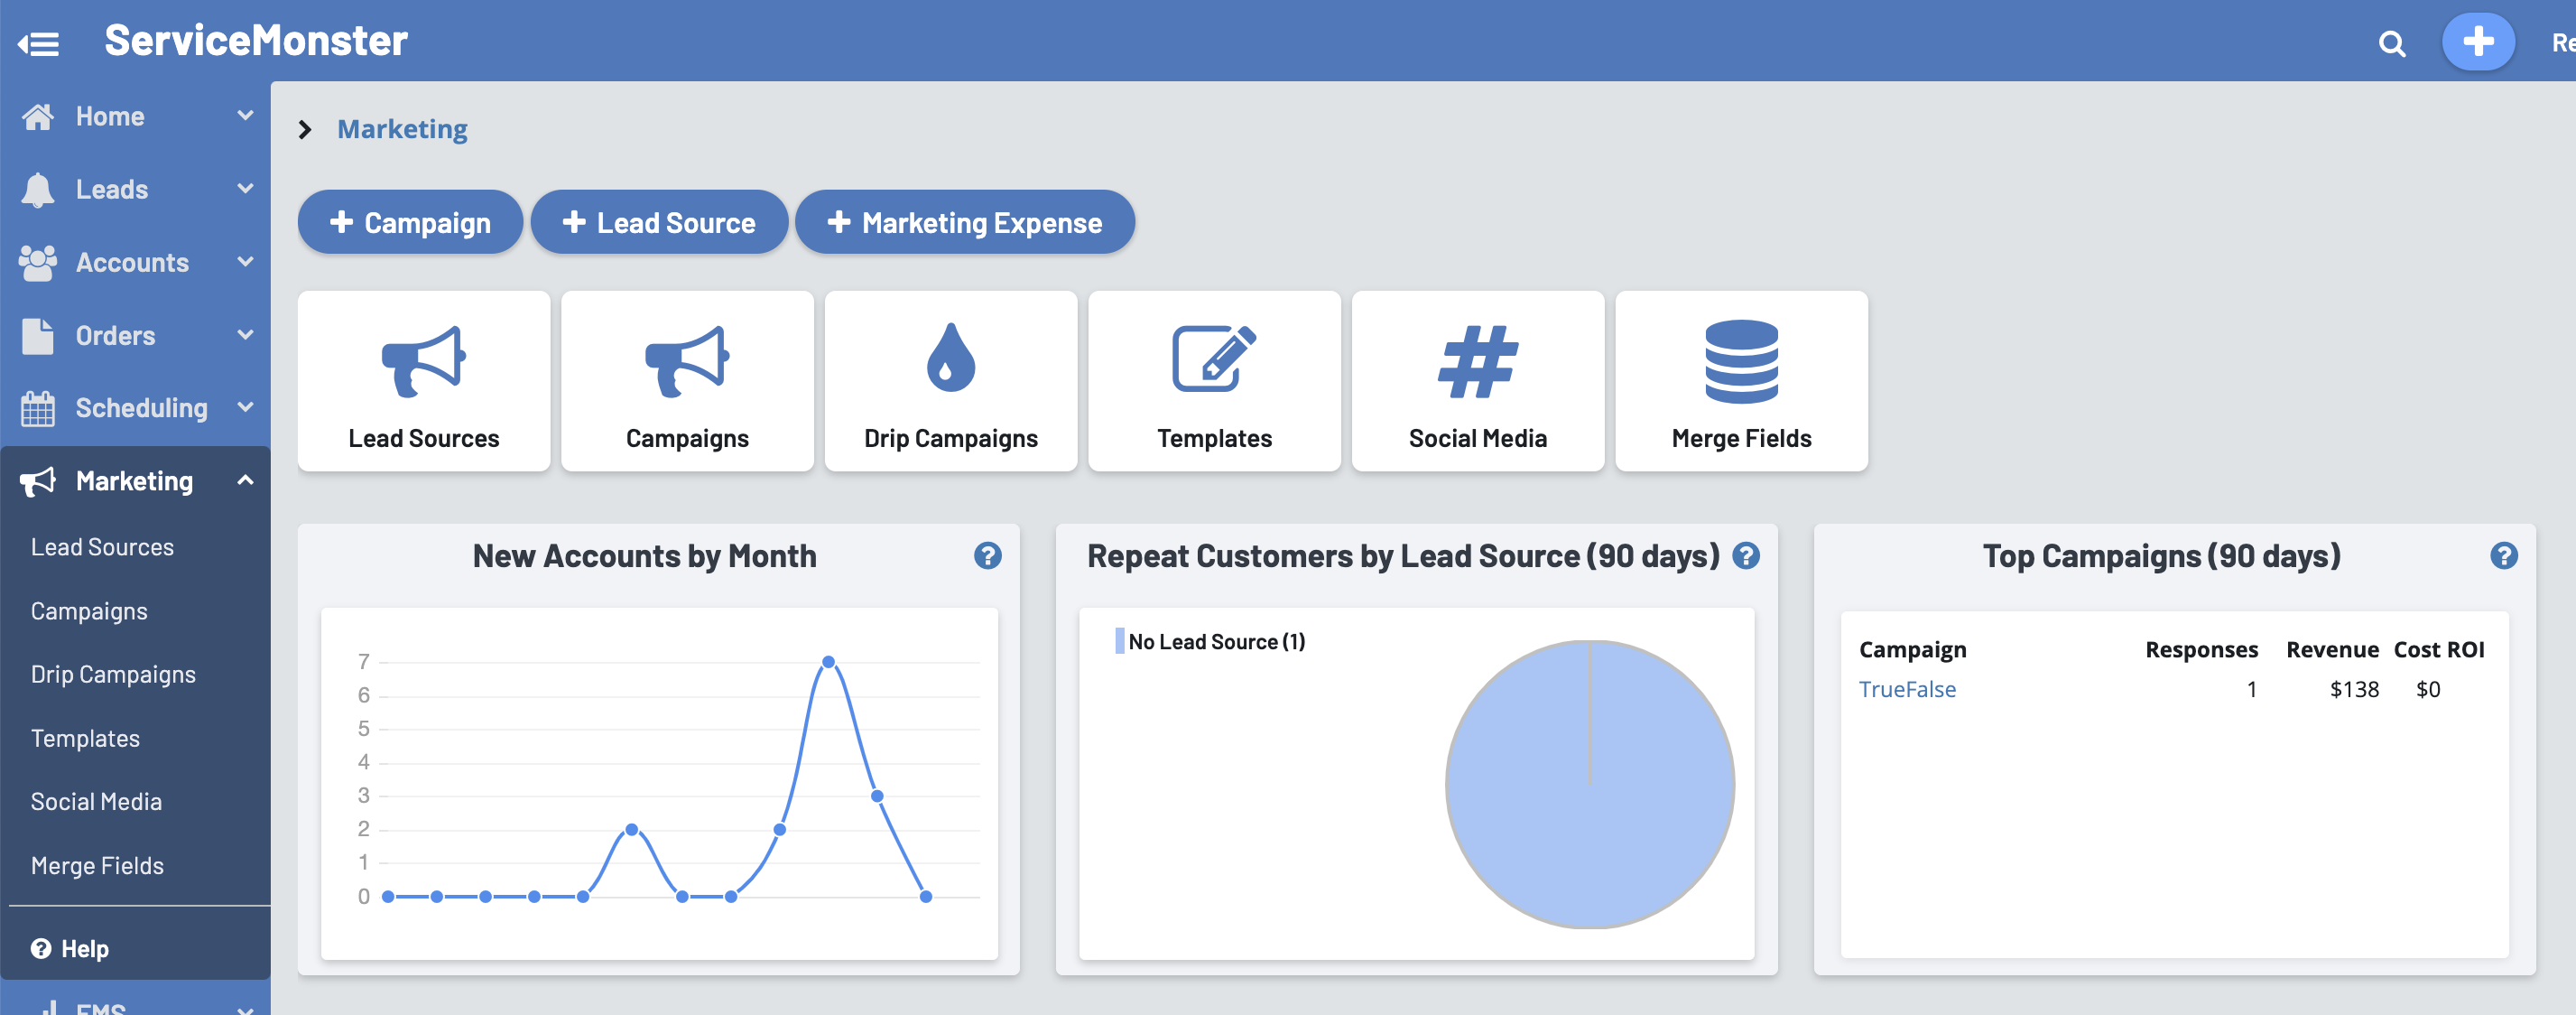Open the Templates pencil-edit tile
Viewport: 2576px width, 1015px height.
point(1213,381)
